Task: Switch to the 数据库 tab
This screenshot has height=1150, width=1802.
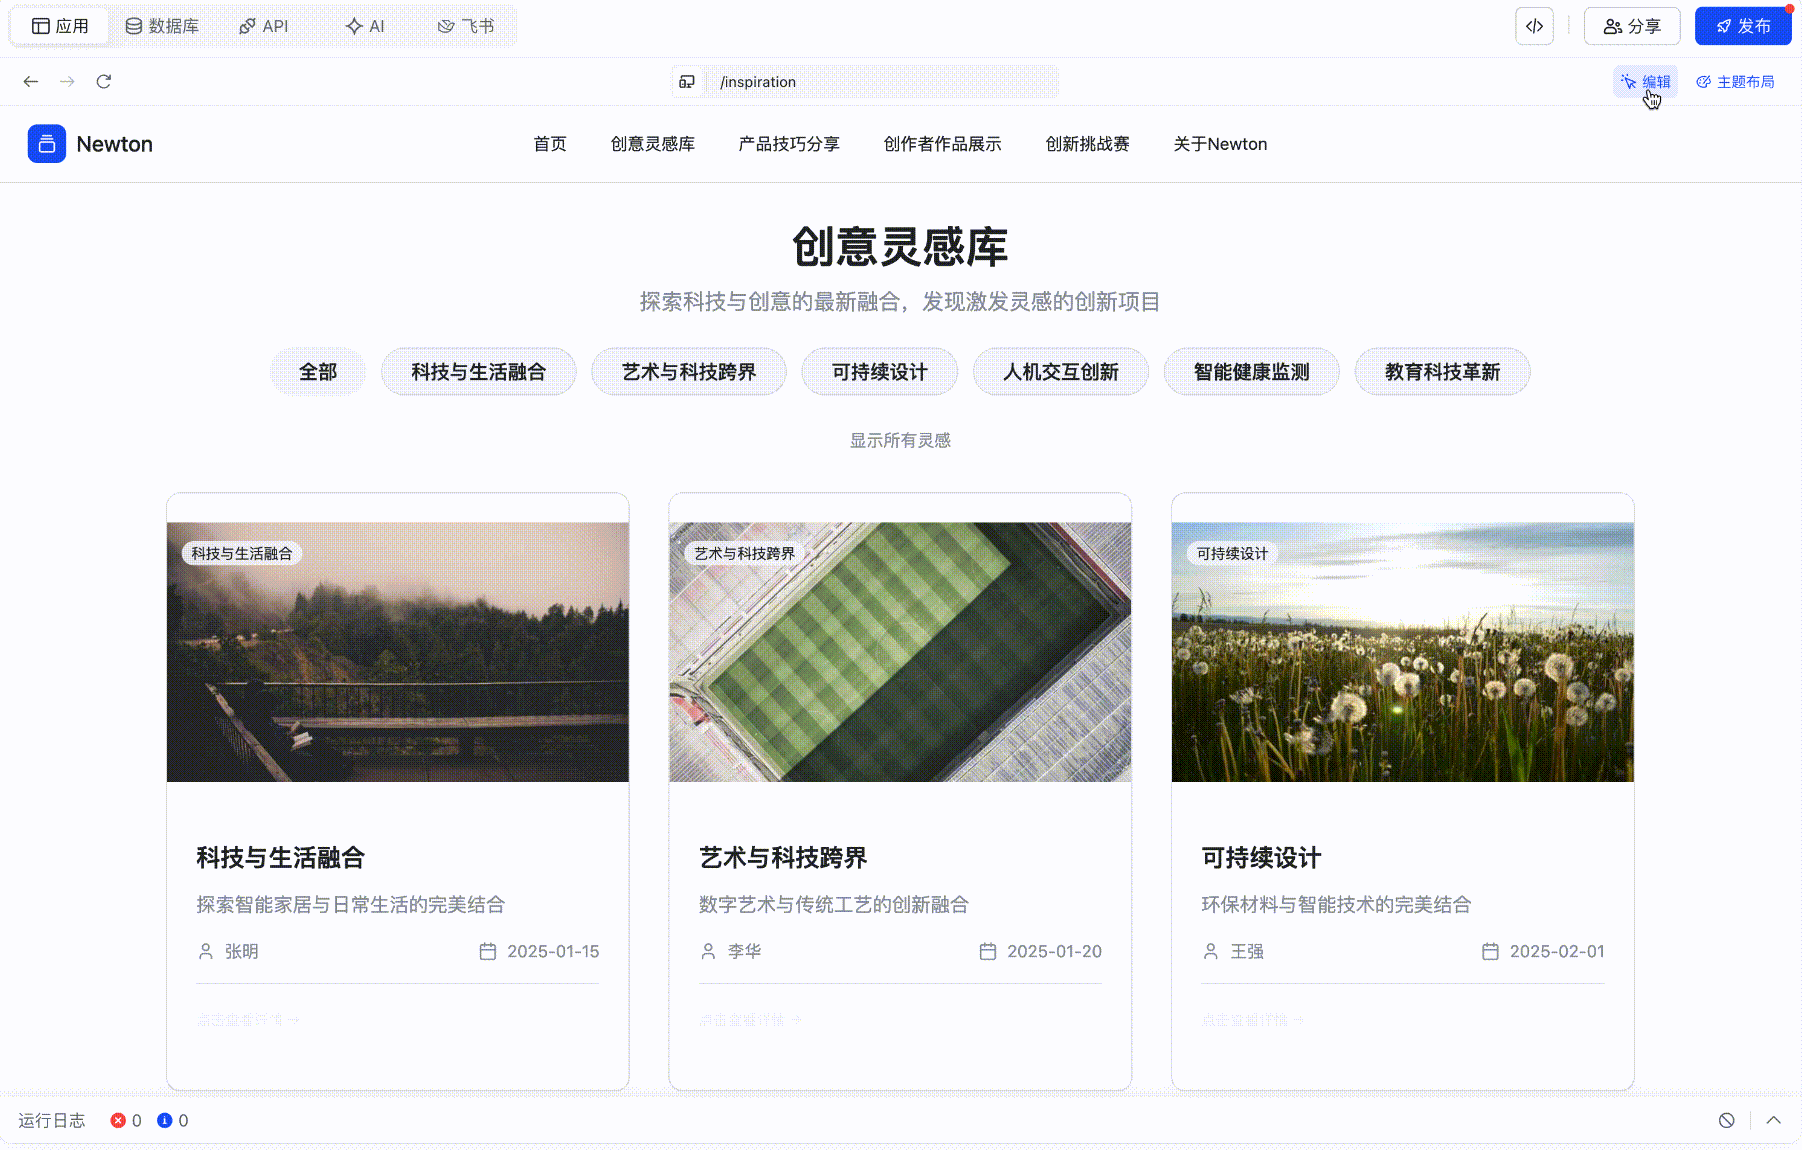Action: (x=162, y=26)
